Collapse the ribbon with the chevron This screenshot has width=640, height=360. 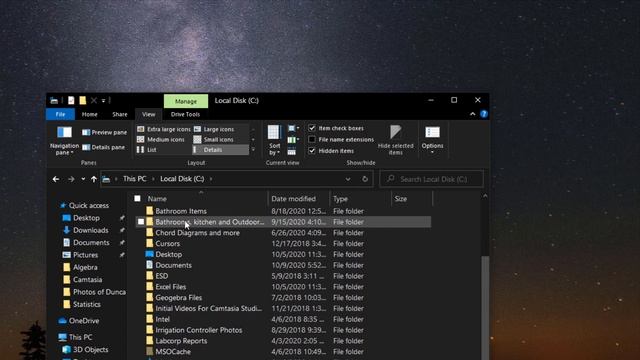pyautogui.click(x=473, y=114)
